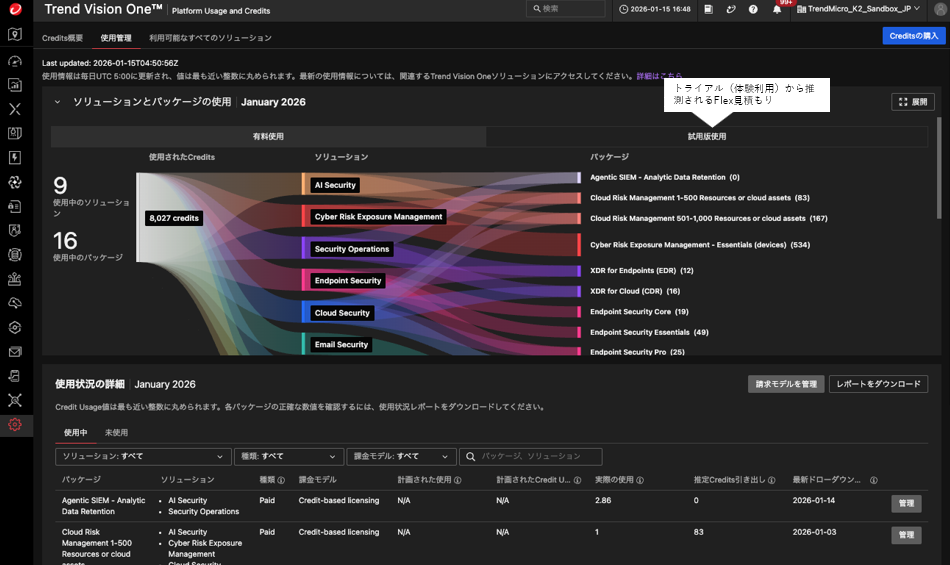Click info icon next to 実際の使用 column
The width and height of the screenshot is (950, 565).
coord(640,480)
